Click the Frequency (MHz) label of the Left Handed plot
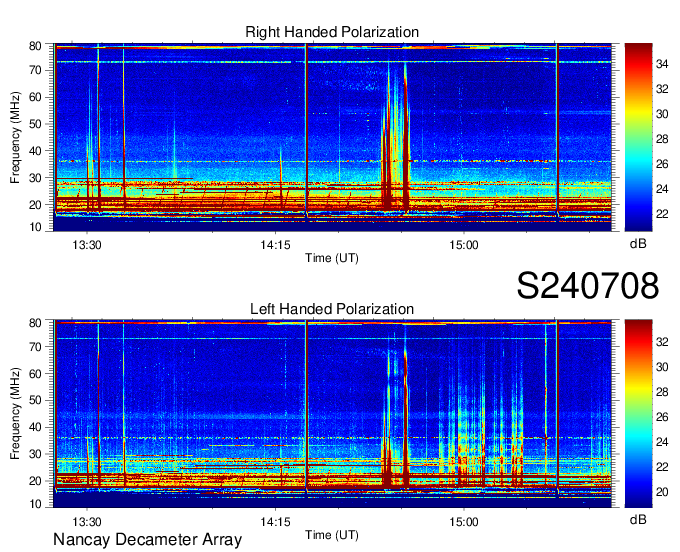The width and height of the screenshot is (680, 552). [x=15, y=414]
